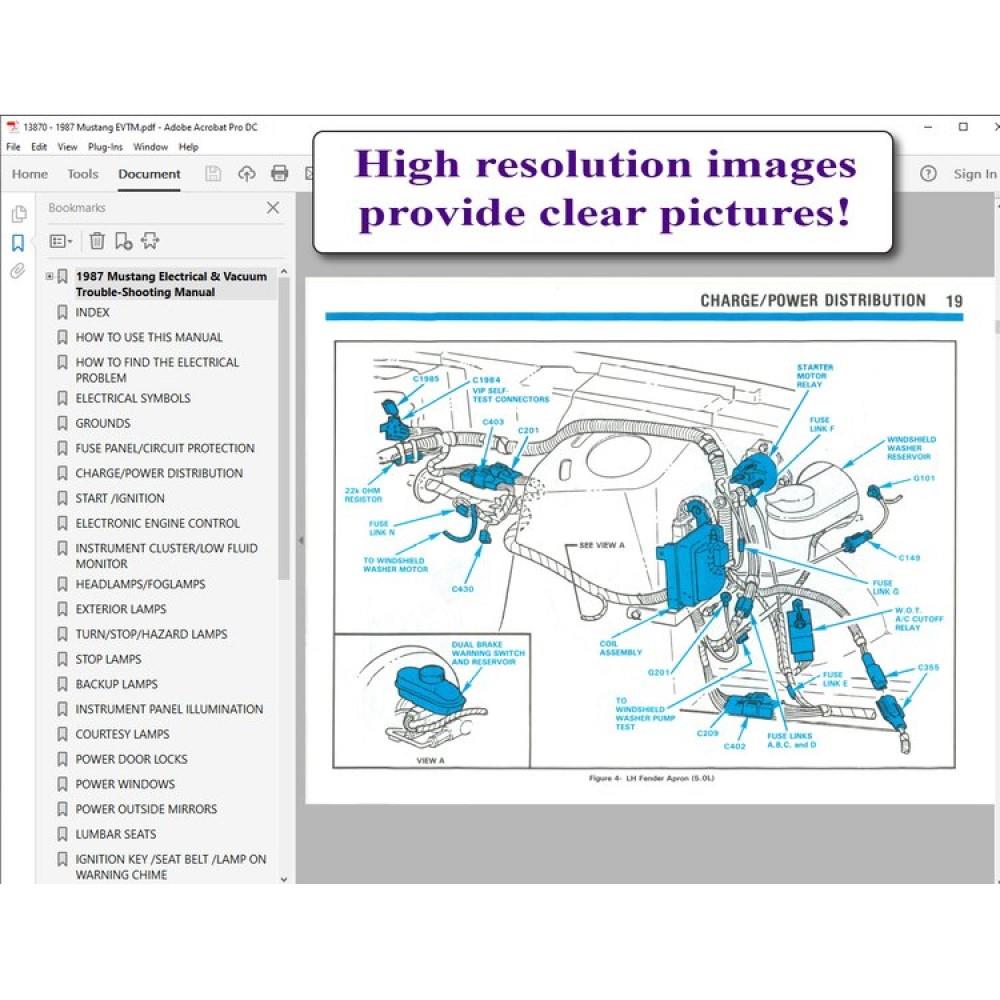Open INSTRUMENT CLUSTER/LOW FLUID MONITOR bookmark

[x=166, y=556]
